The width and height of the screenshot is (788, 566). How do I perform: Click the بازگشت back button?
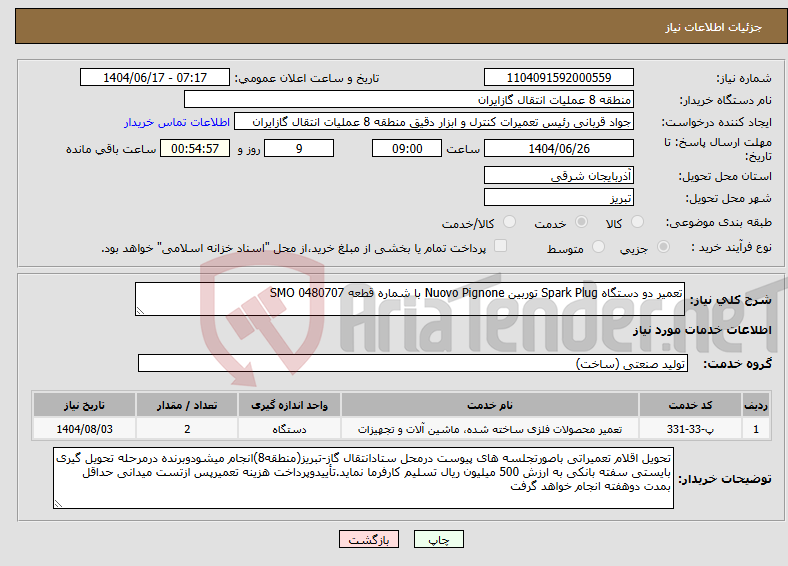[369, 540]
